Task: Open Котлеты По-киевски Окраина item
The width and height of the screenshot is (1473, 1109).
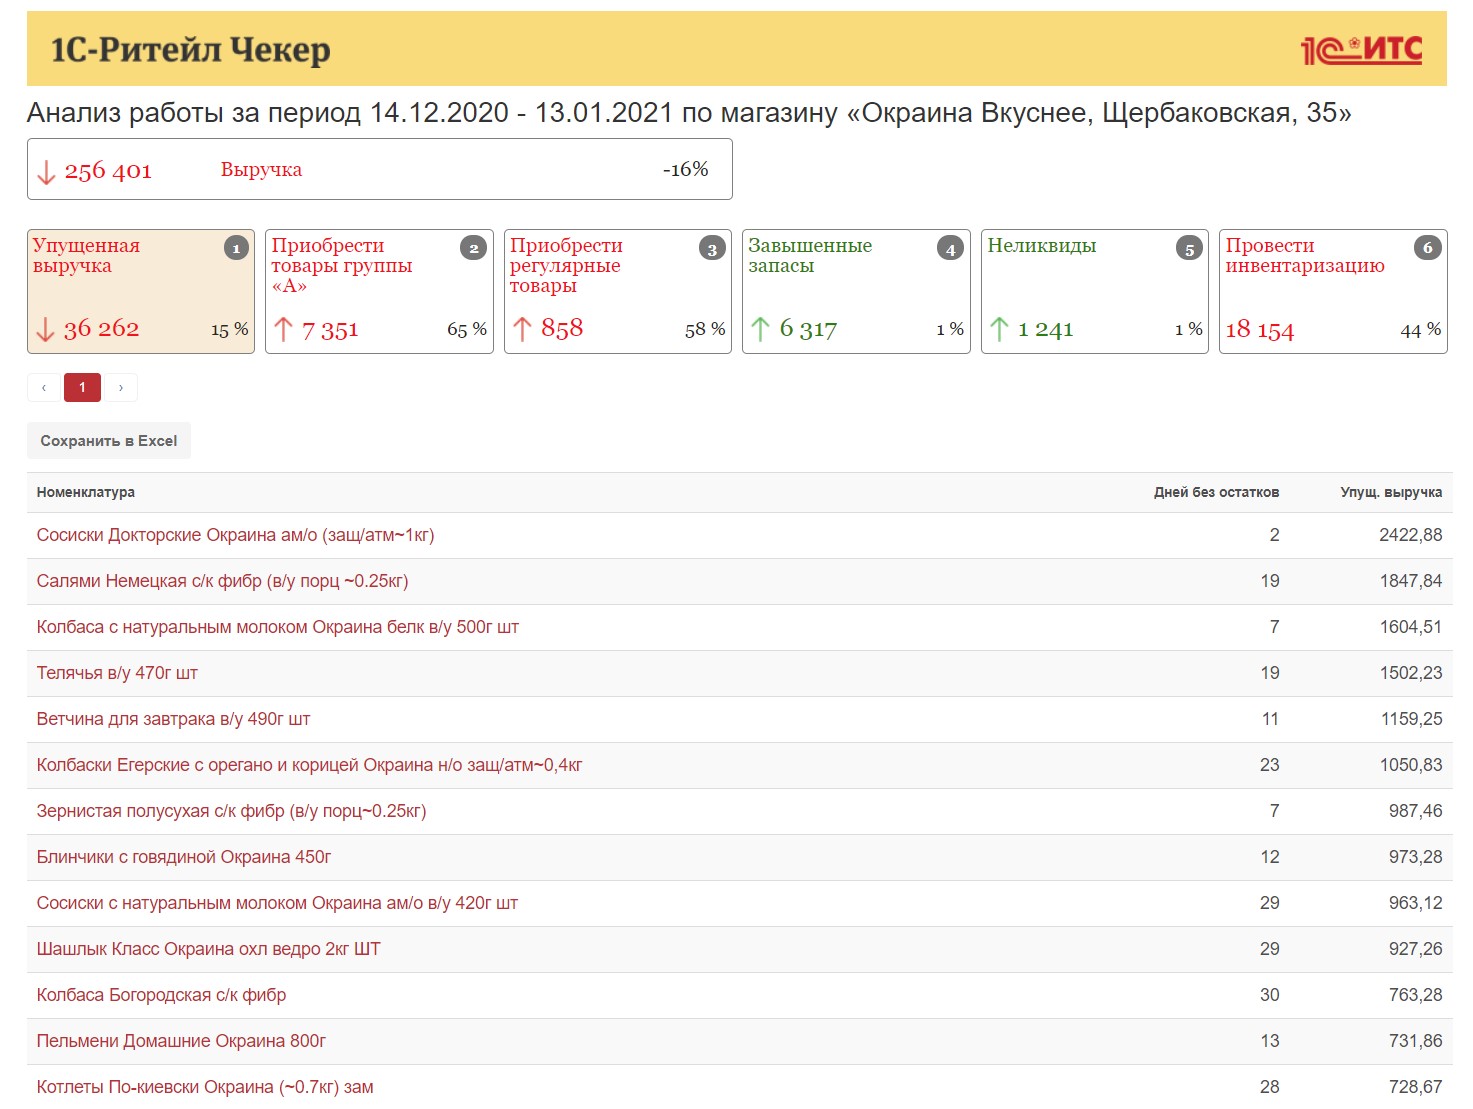Action: 205,1087
